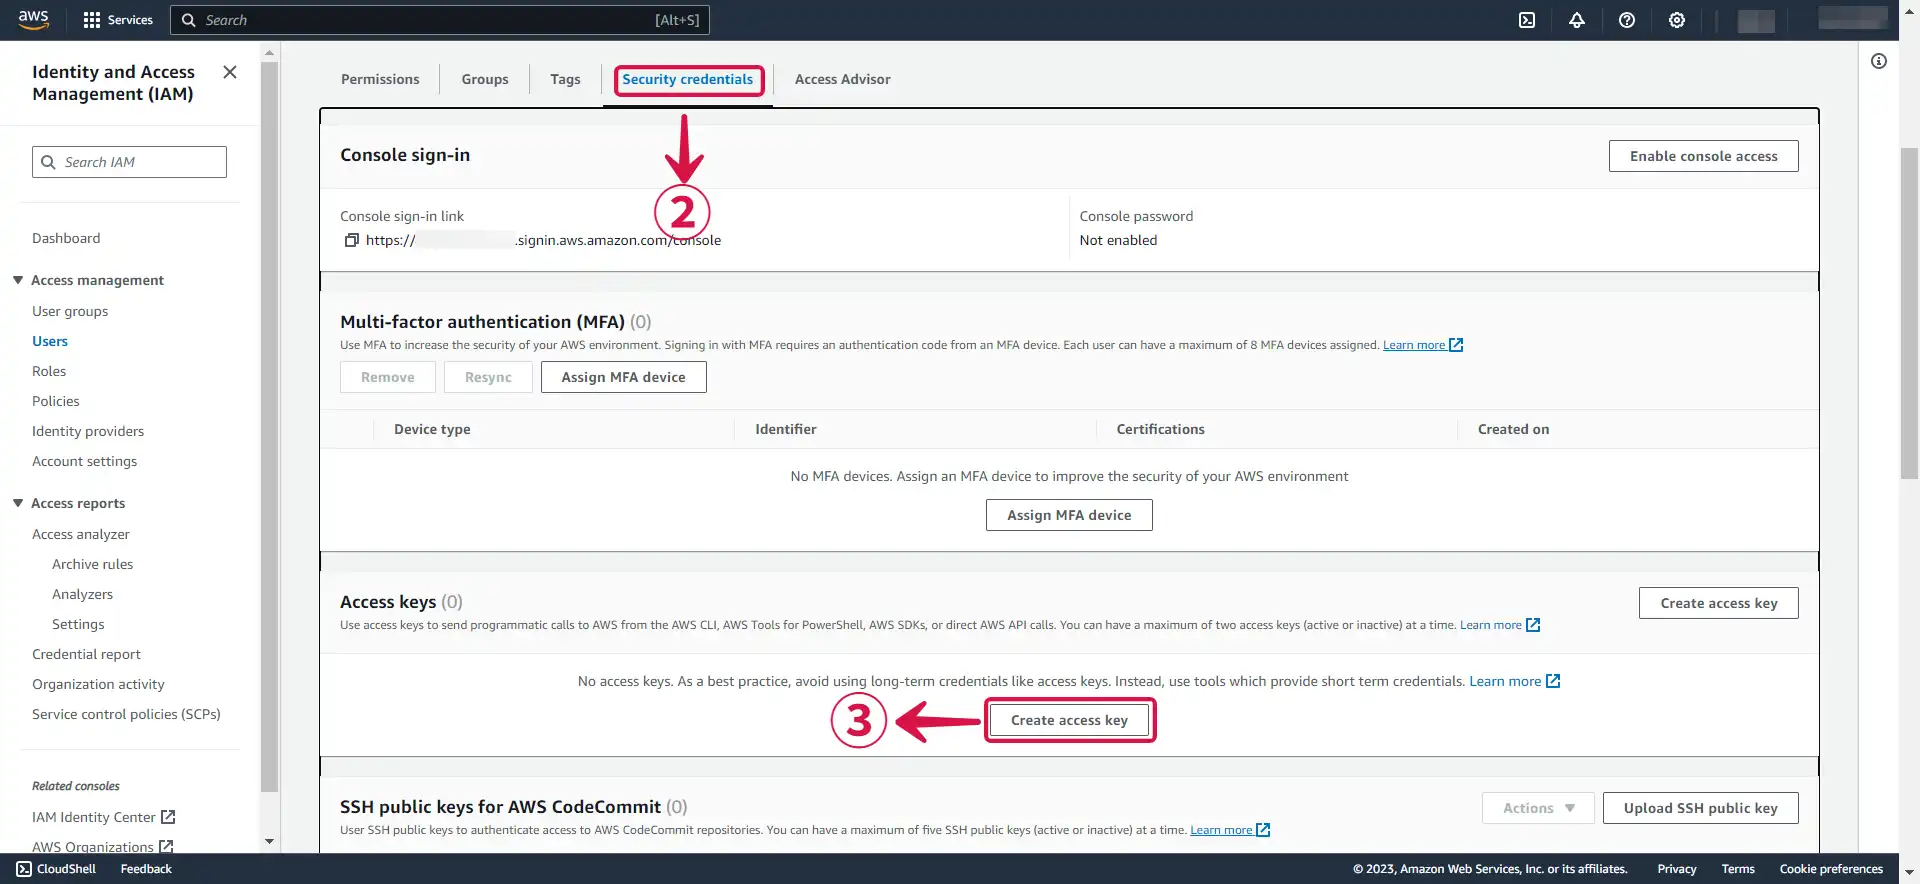The height and width of the screenshot is (884, 1920).
Task: Open Learn more link about short term credentials
Action: point(1515,681)
